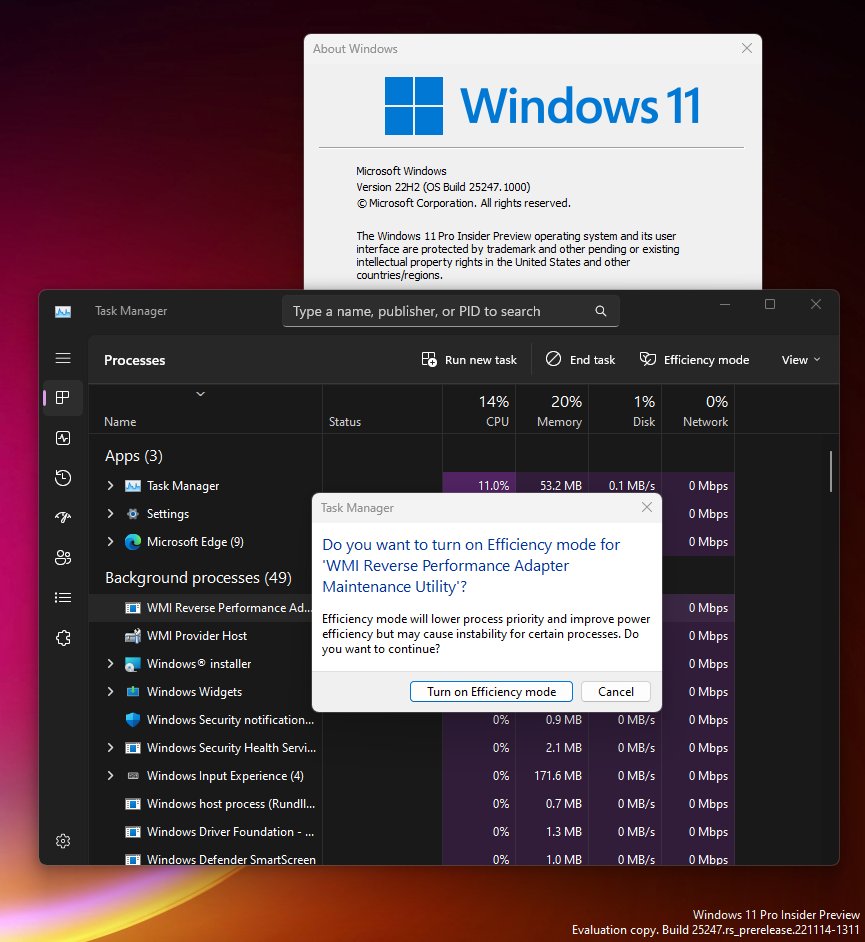Click the Windows Widgets process icon
The image size is (865, 942).
pos(133,691)
